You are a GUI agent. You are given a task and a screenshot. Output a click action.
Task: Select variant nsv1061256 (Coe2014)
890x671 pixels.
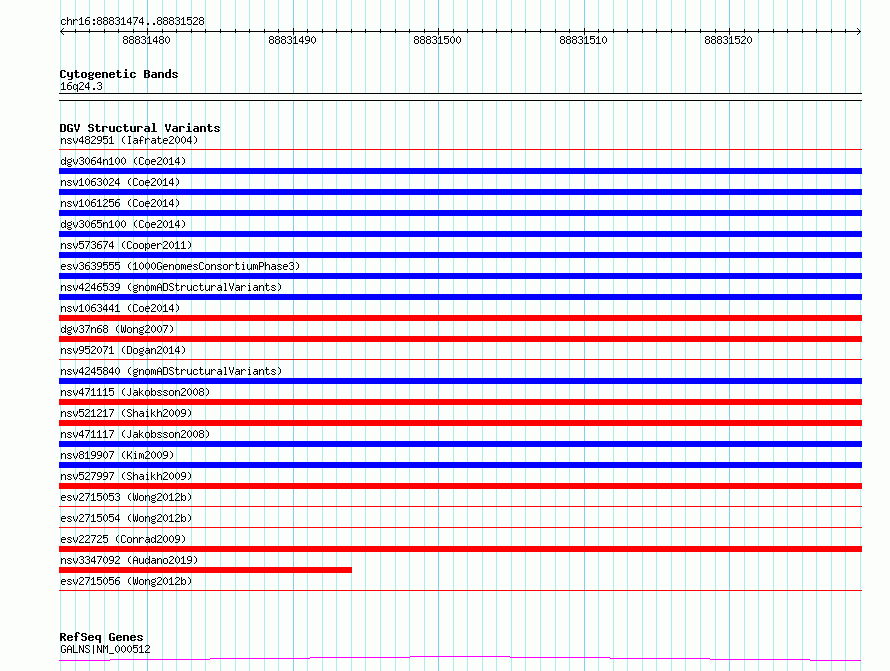point(120,203)
